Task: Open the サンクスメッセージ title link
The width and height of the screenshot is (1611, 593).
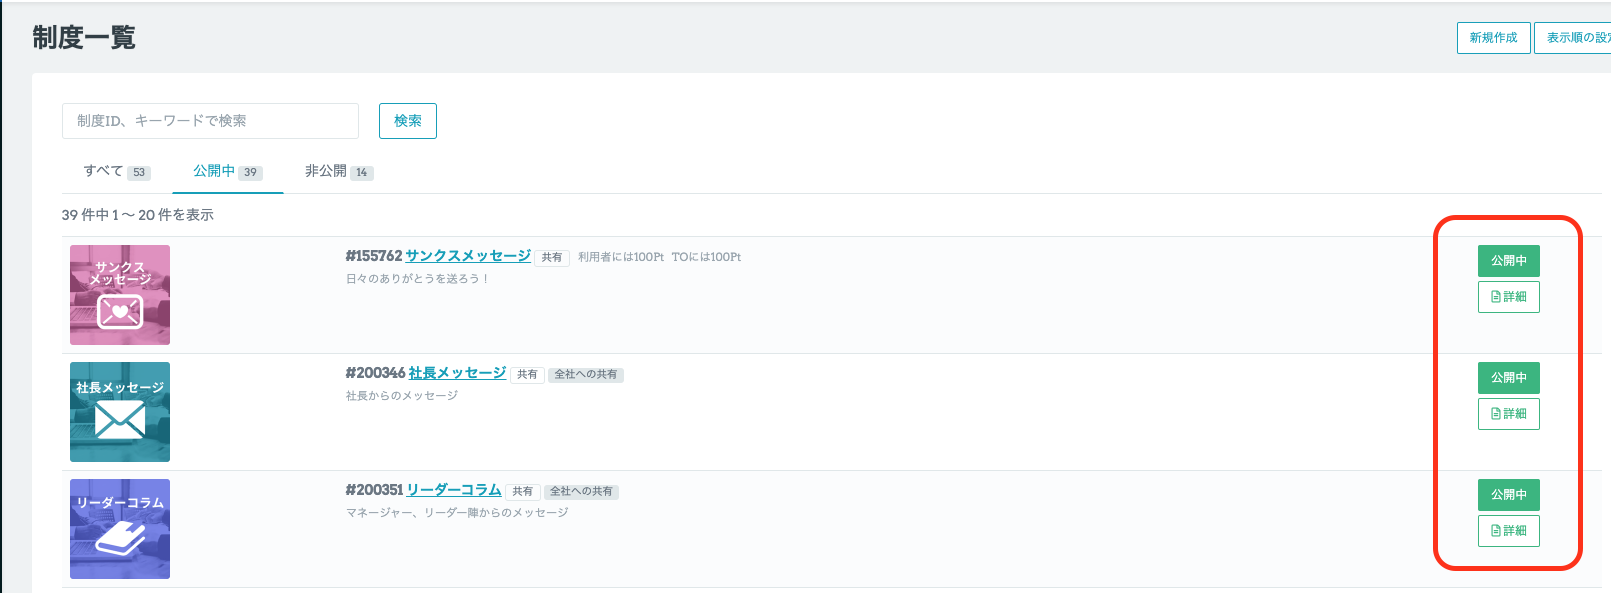Action: 468,256
